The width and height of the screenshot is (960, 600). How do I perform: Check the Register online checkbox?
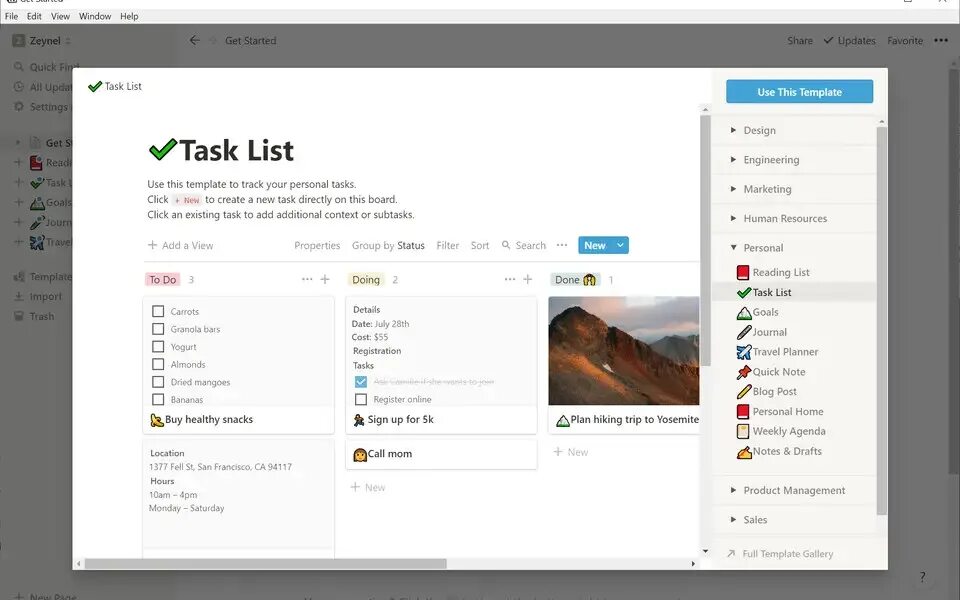coord(361,399)
